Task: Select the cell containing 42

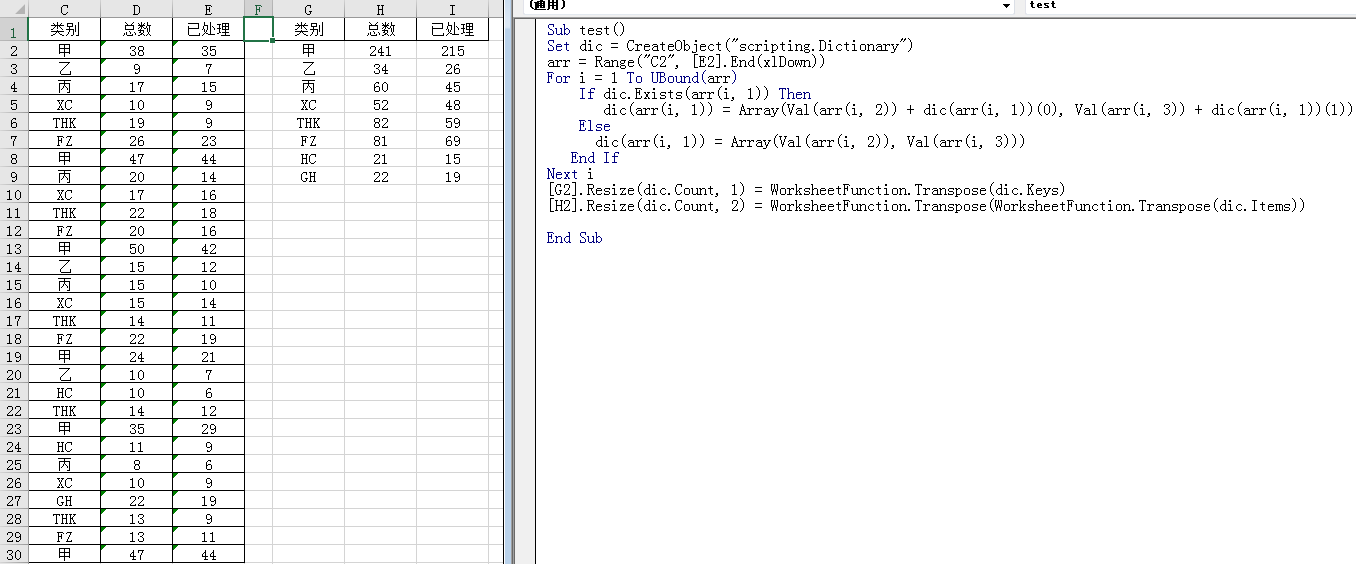Action: click(x=209, y=249)
